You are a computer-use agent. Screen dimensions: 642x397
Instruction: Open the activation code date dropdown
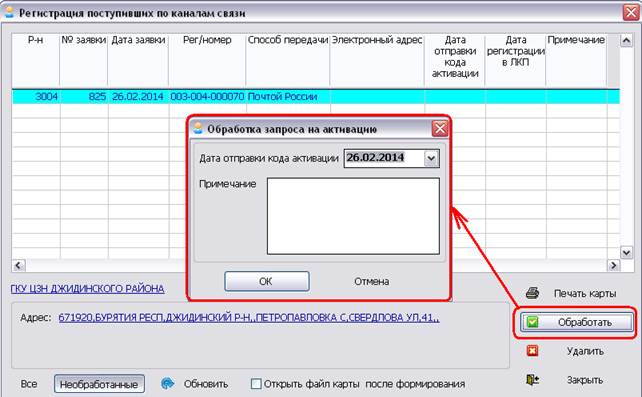(x=431, y=158)
